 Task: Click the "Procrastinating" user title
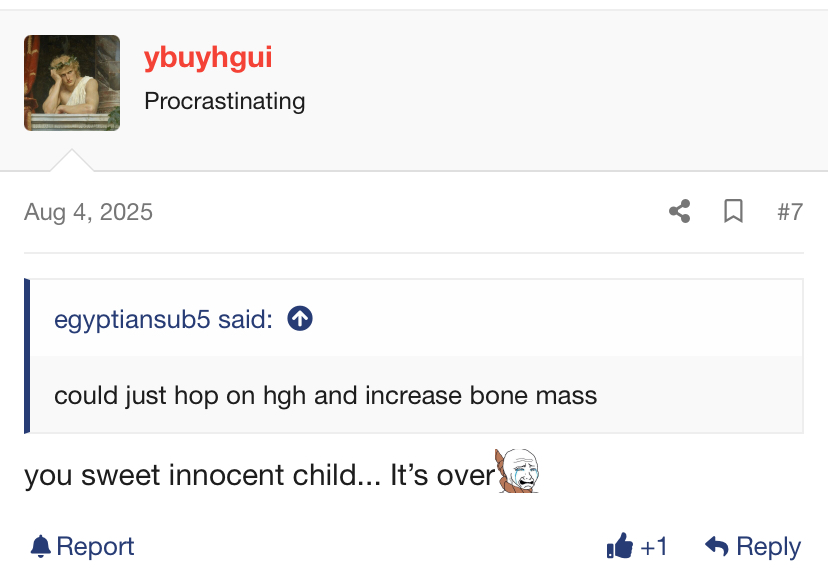pyautogui.click(x=224, y=101)
